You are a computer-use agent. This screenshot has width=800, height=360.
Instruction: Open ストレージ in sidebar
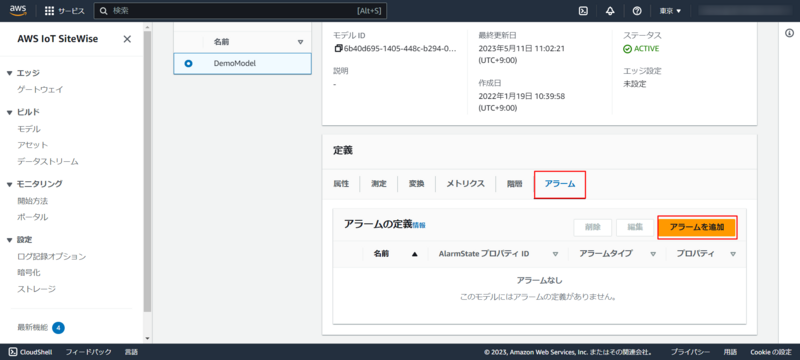tap(36, 289)
